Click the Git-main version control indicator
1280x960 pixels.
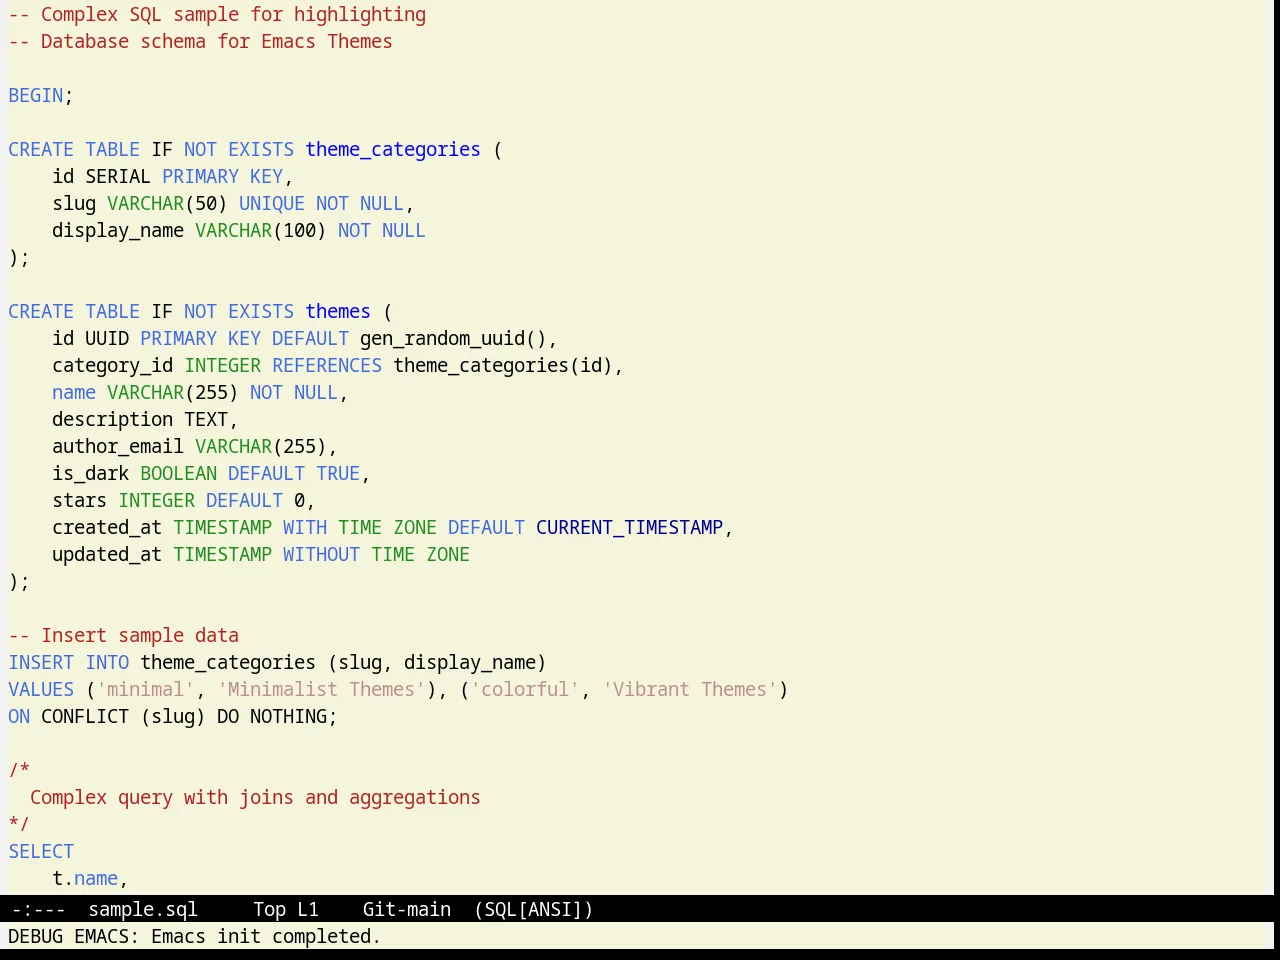pos(407,909)
